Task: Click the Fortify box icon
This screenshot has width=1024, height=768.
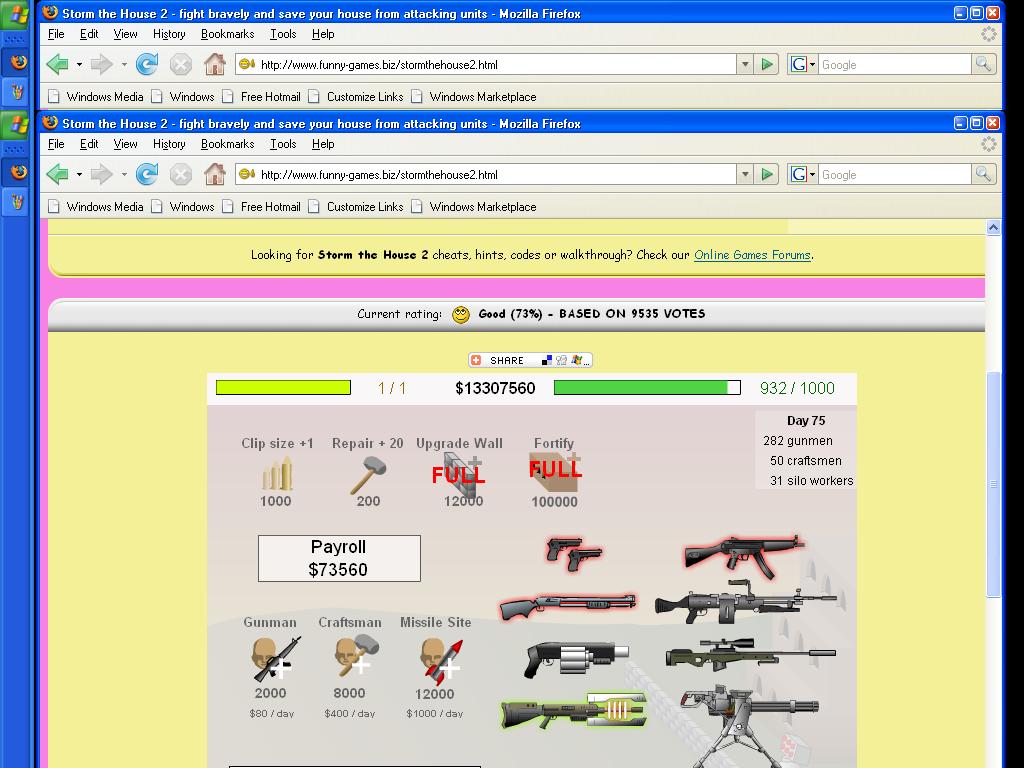Action: pyautogui.click(x=554, y=473)
